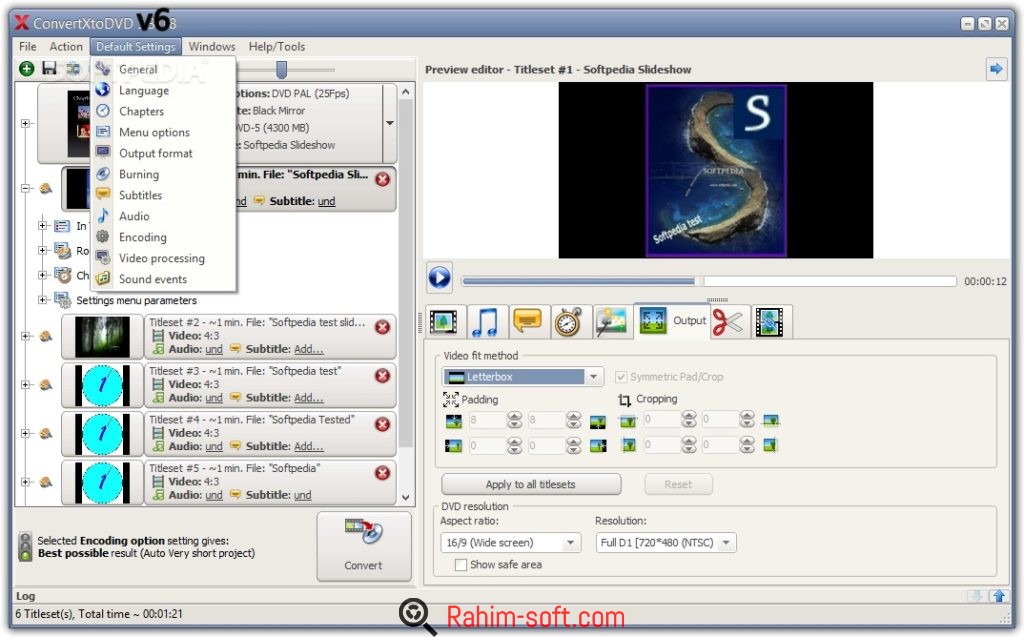Screen dimensions: 1024x637
Task: Click the blue arrow icon above preview
Action: click(x=996, y=69)
